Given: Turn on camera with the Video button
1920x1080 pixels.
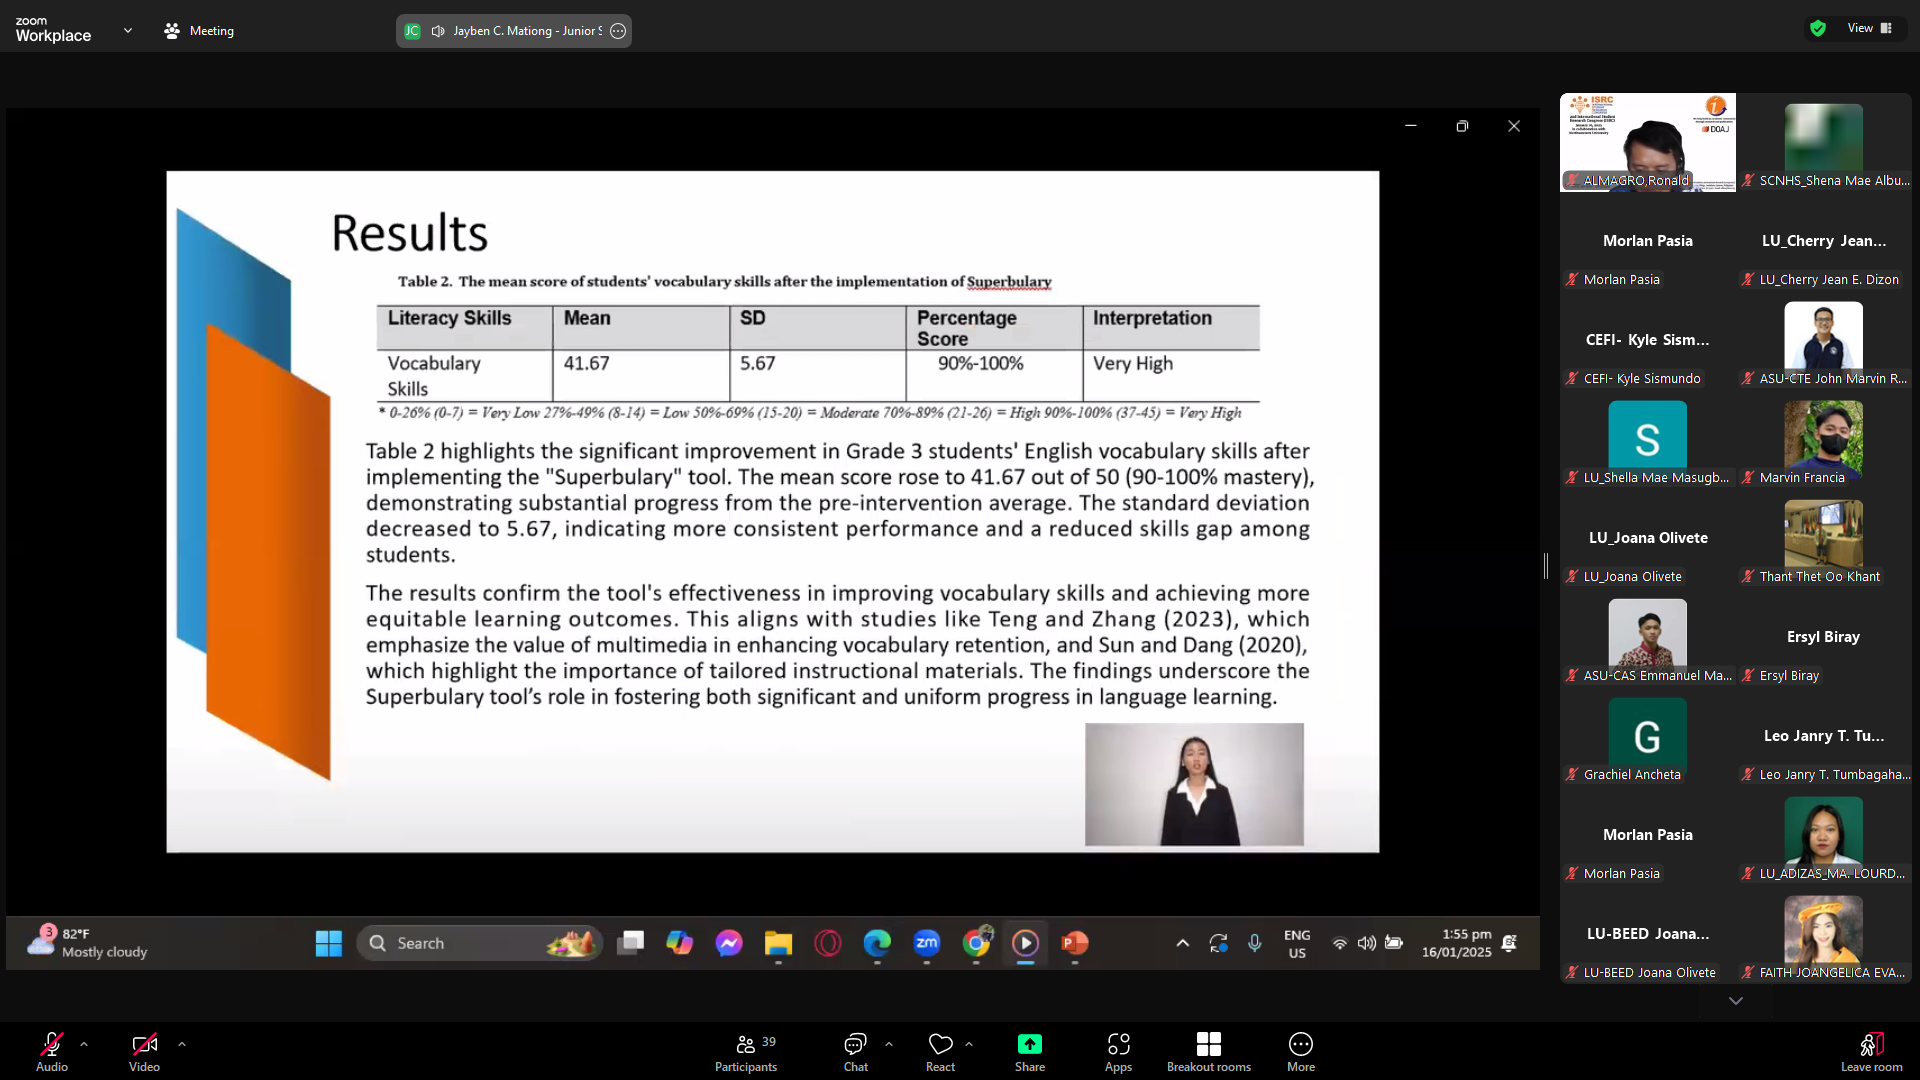Looking at the screenshot, I should point(144,1051).
